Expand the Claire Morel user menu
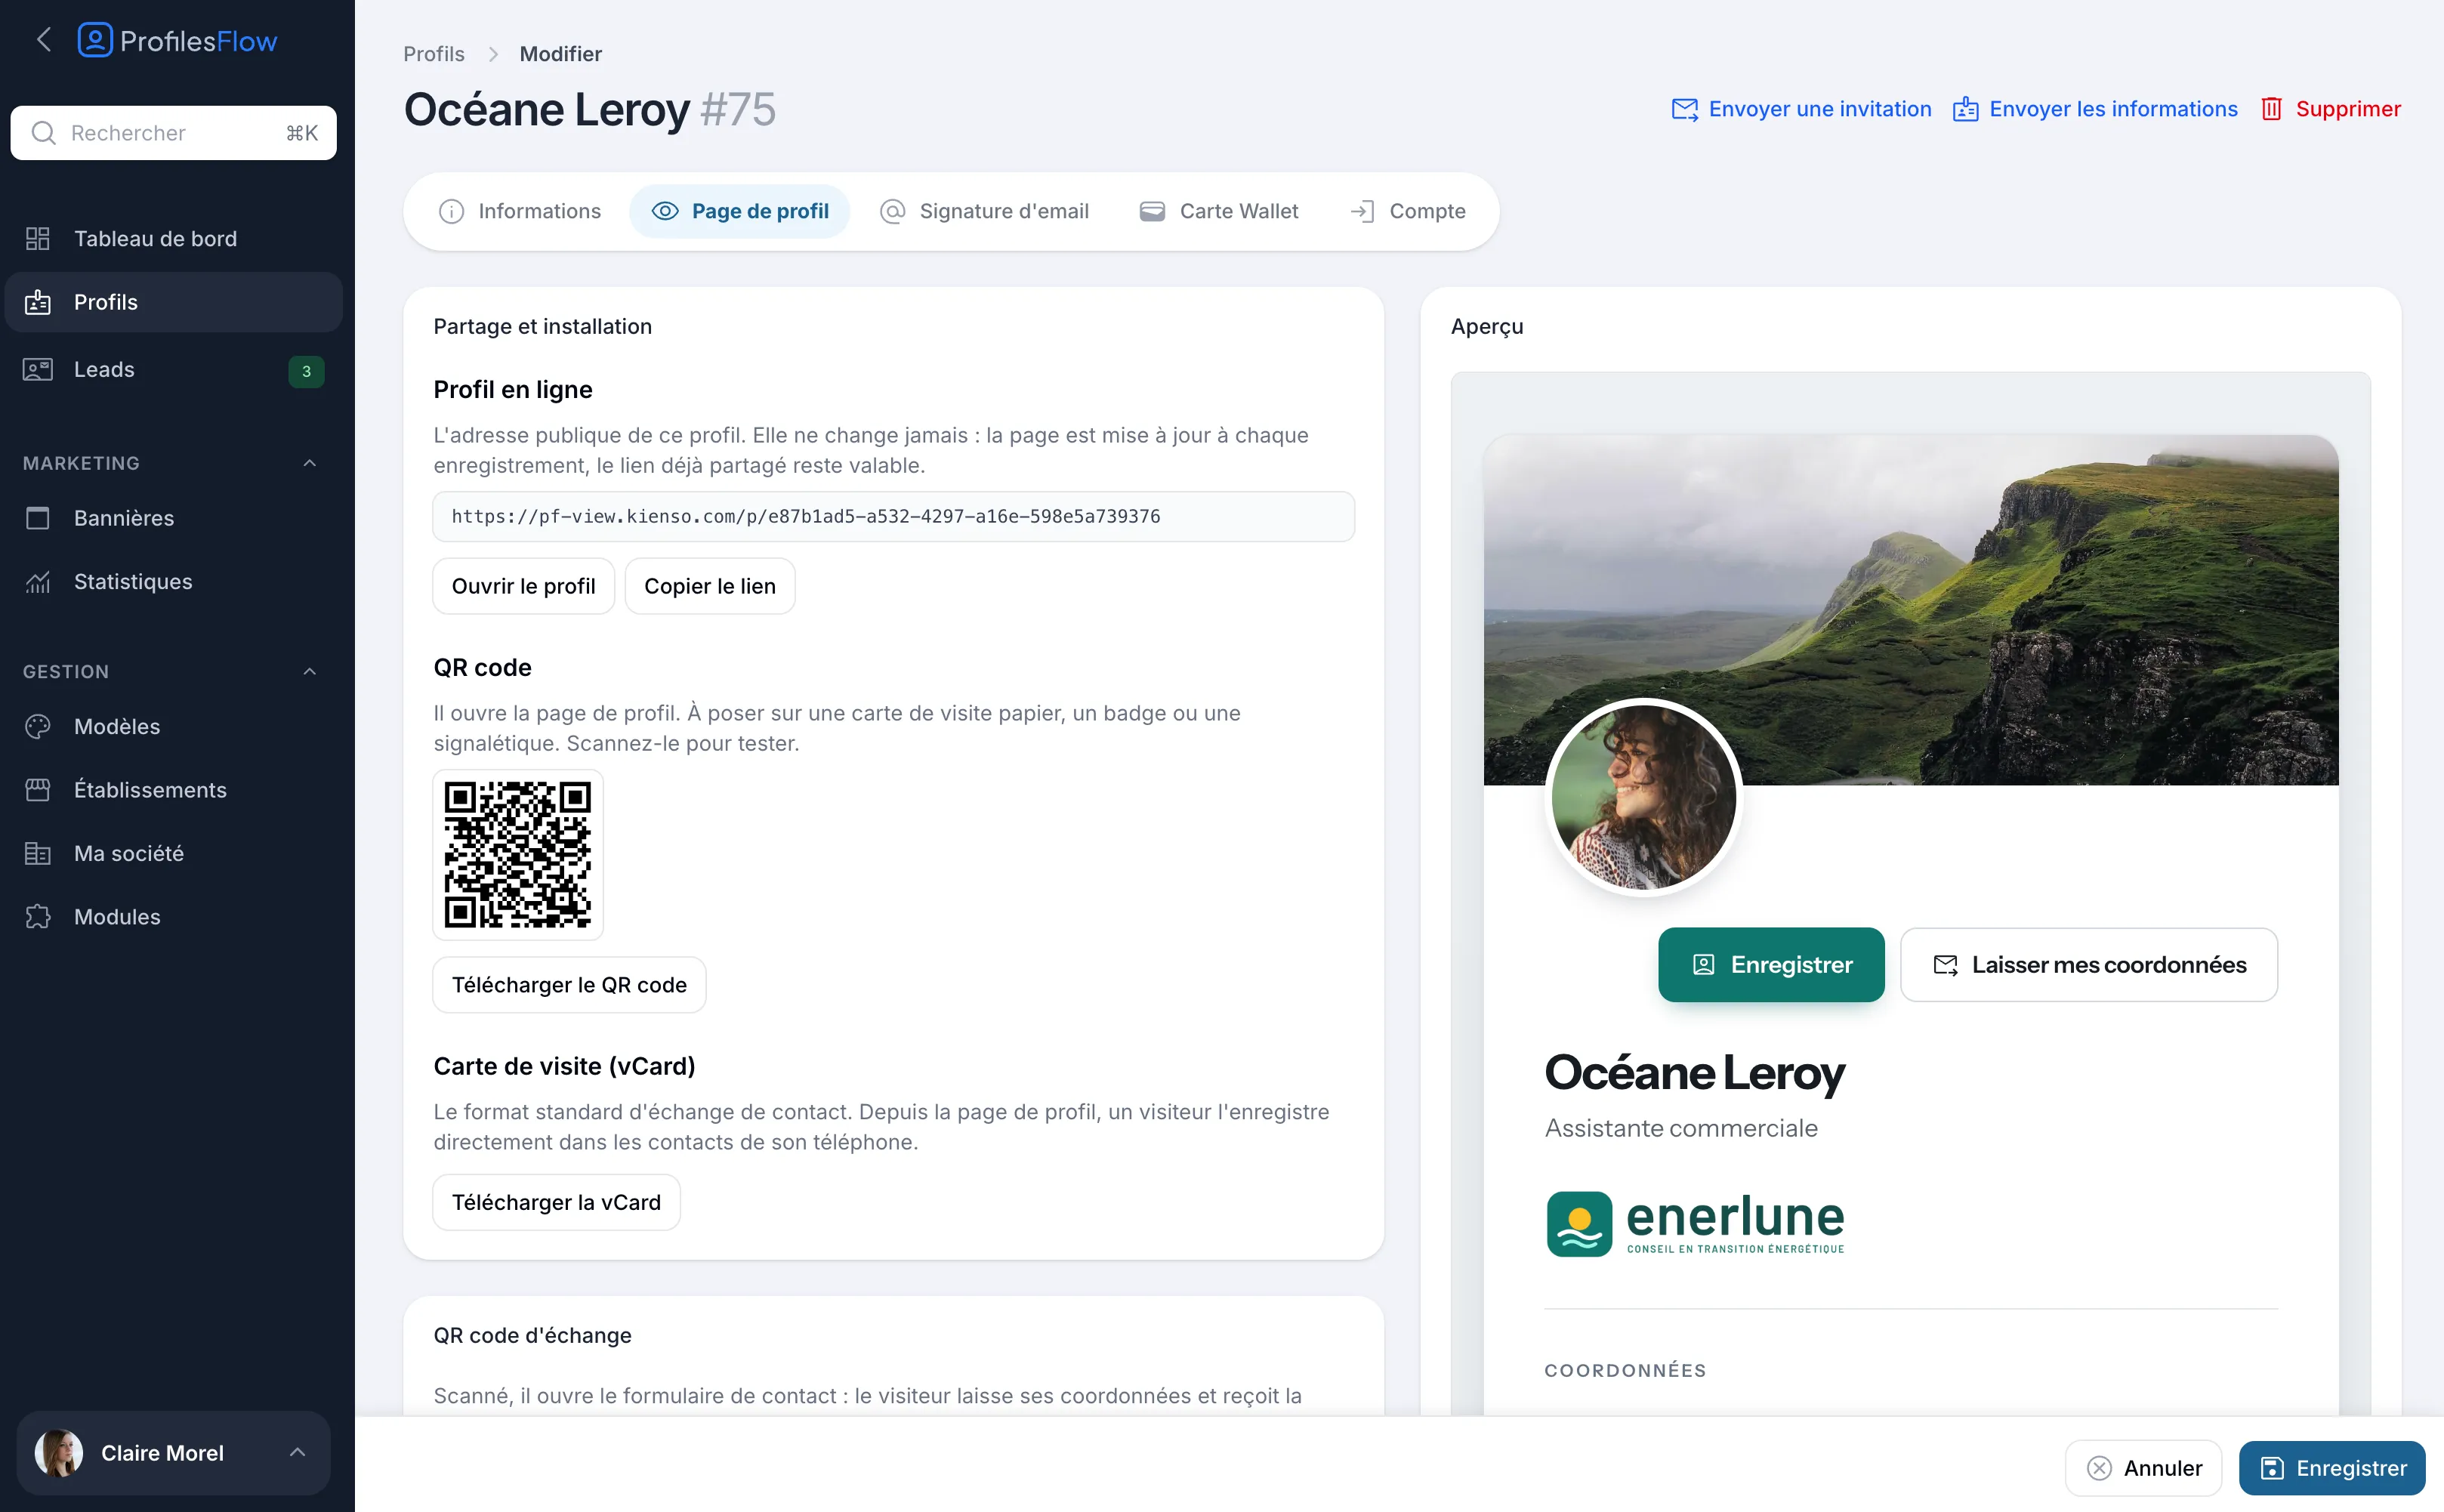The image size is (2444, 1512). (x=174, y=1453)
